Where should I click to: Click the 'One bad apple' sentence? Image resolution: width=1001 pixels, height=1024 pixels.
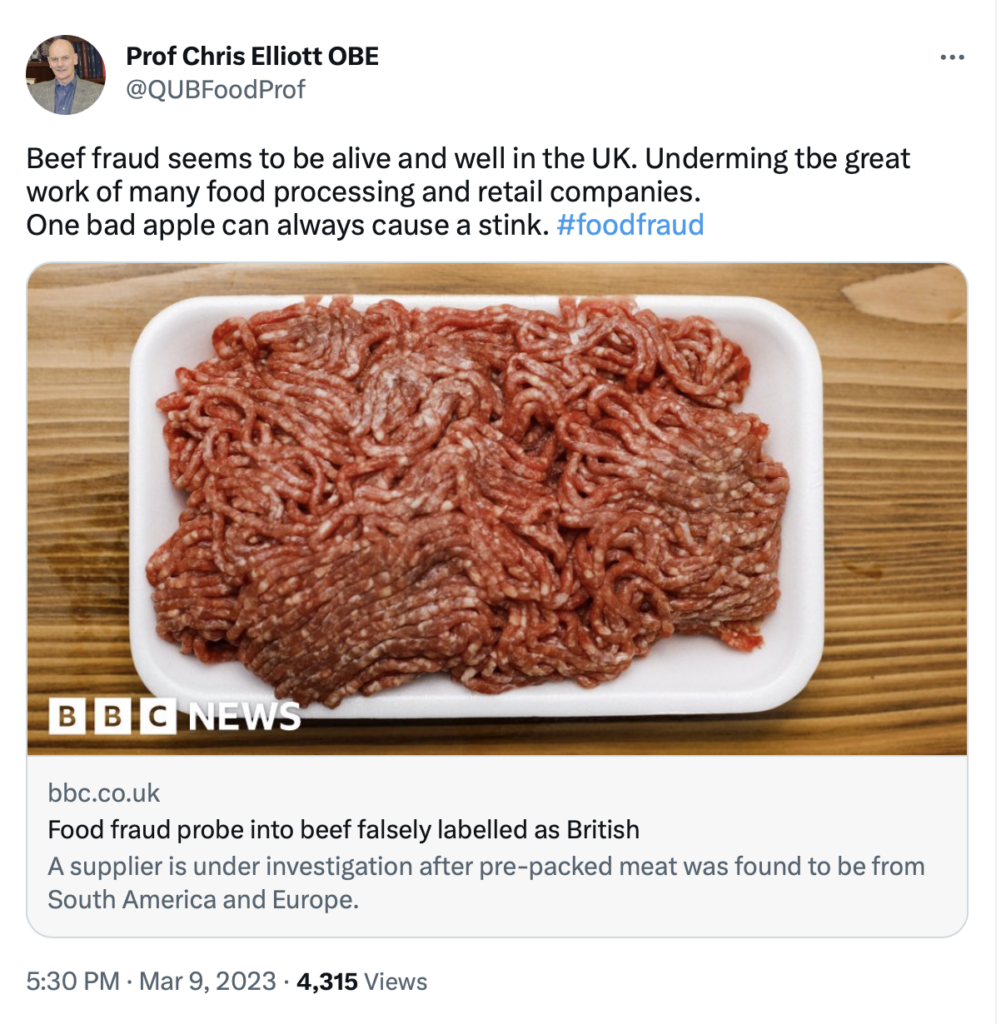tap(286, 224)
